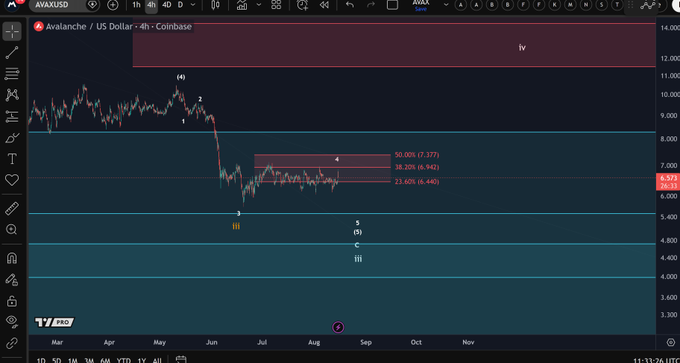The image size is (680, 363).
Task: Expand the favorite indicators dropdown arrow
Action: [259, 5]
